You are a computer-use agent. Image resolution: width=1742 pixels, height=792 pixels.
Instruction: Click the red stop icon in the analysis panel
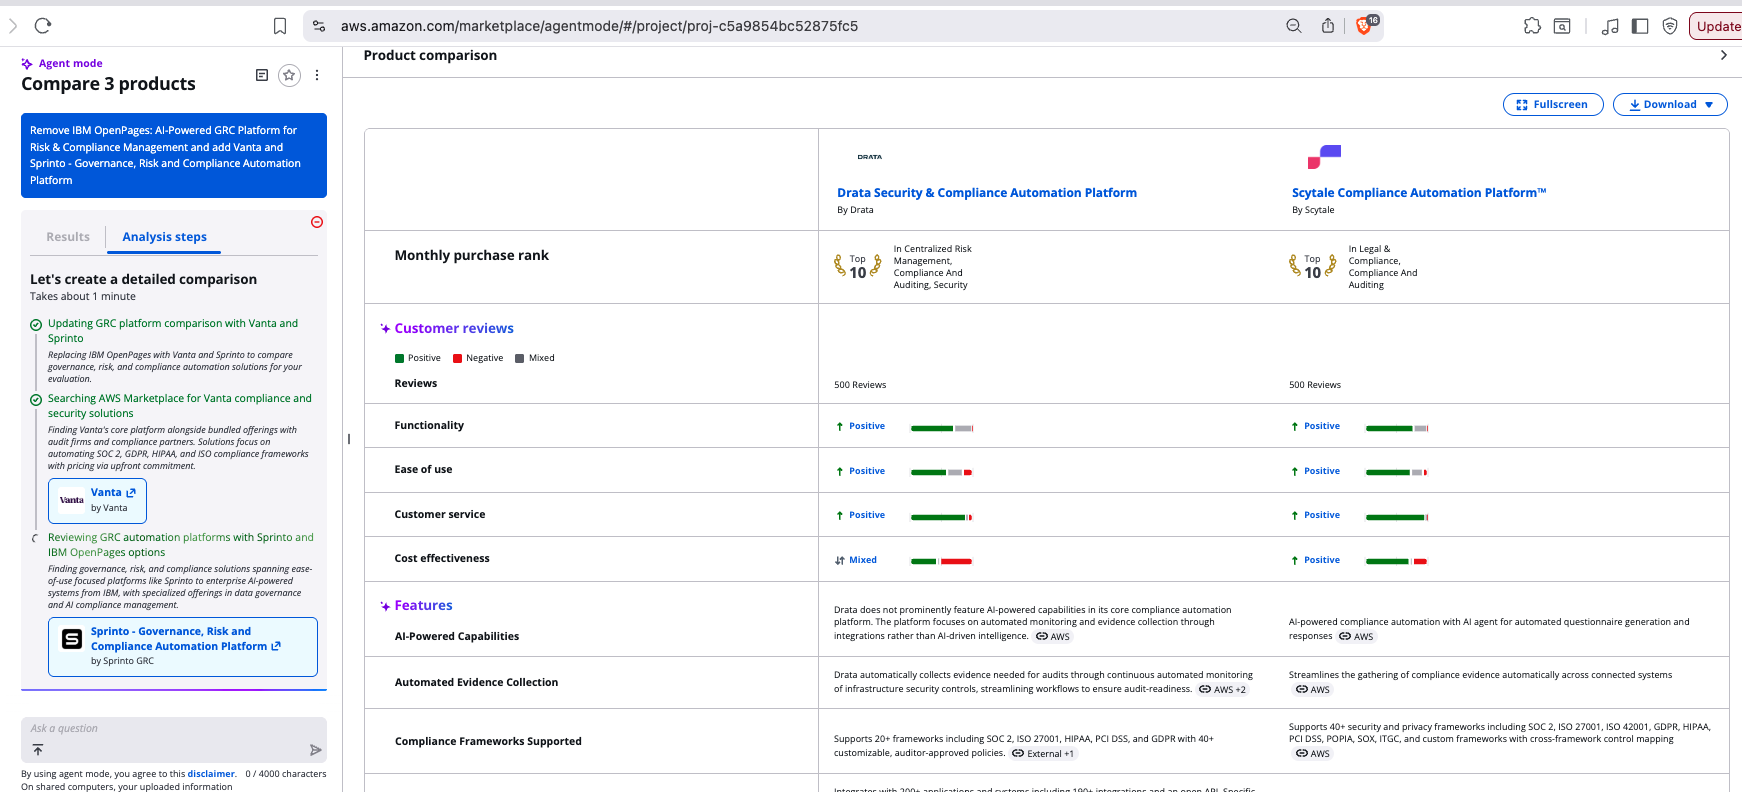pyautogui.click(x=317, y=222)
